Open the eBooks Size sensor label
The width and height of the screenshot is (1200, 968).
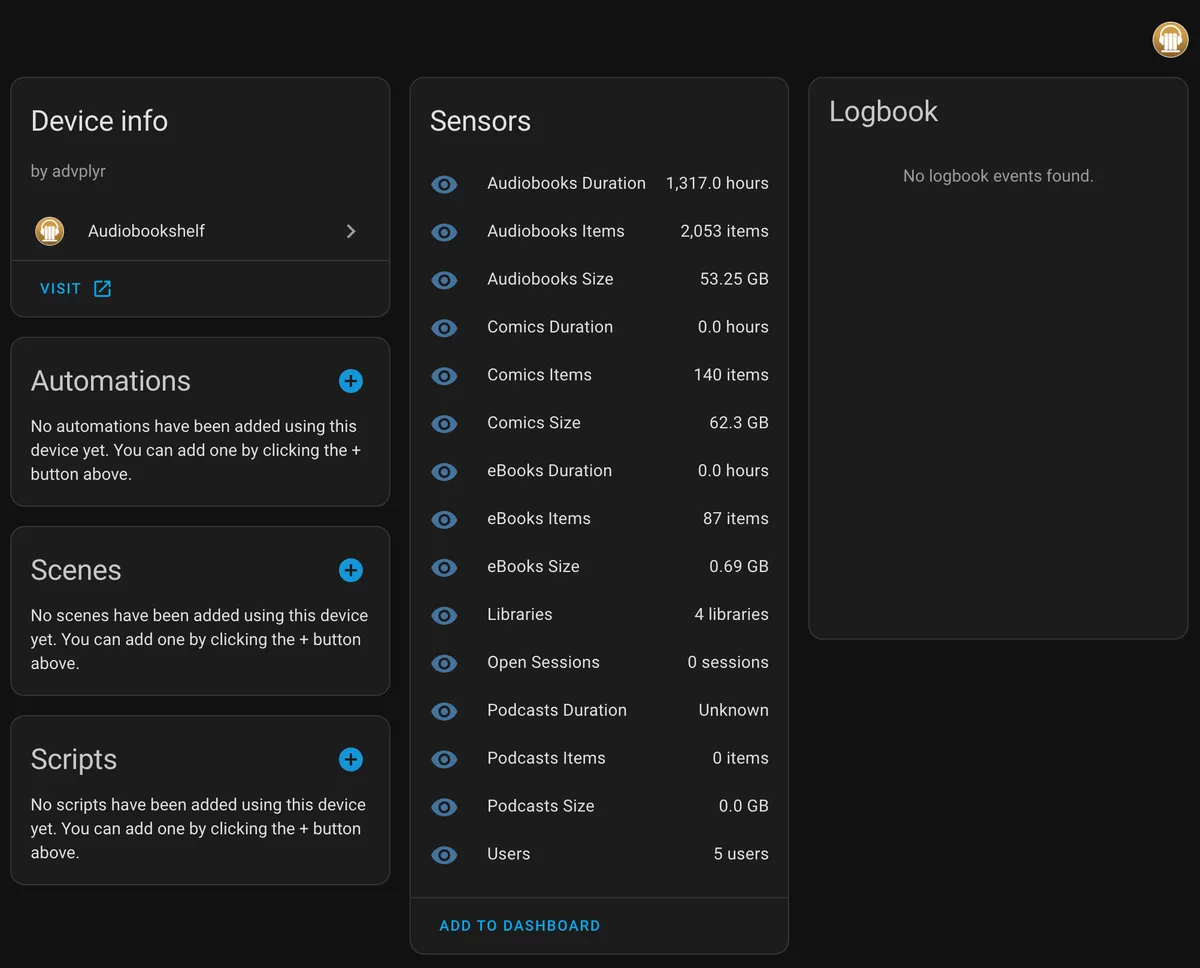533,567
